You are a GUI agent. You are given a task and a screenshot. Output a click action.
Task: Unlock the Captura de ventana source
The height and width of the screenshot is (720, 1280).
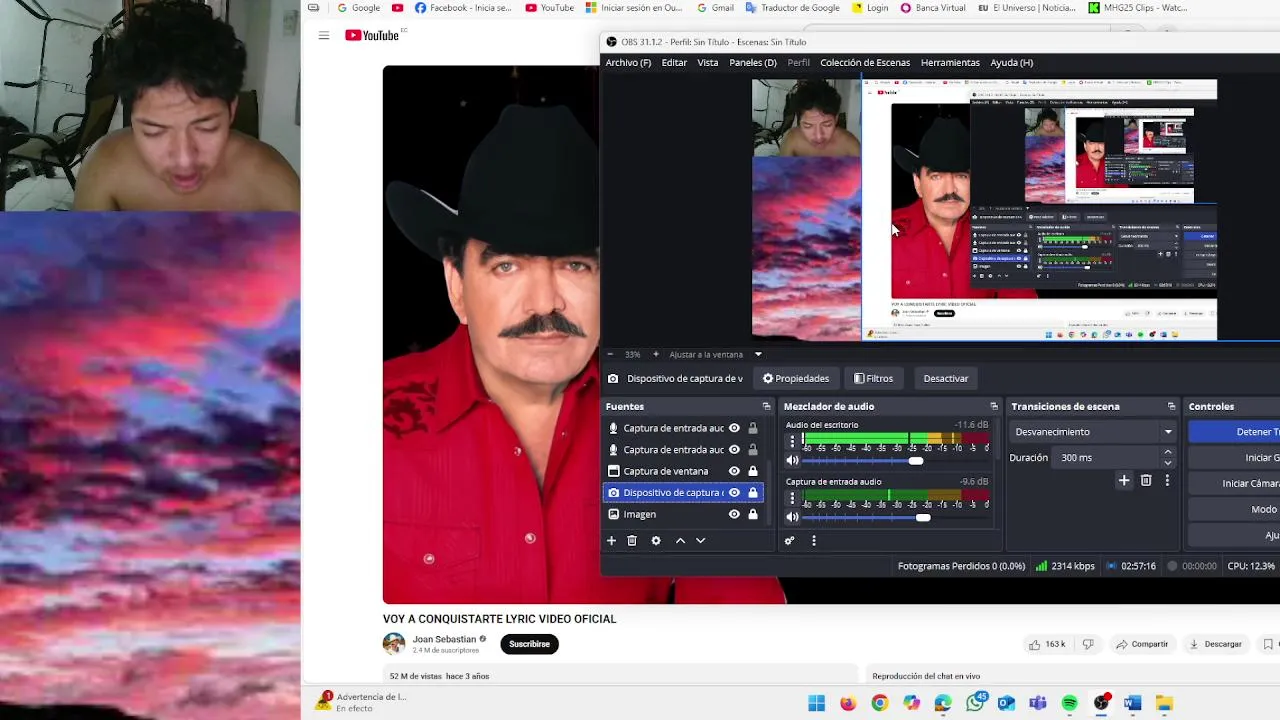(x=753, y=471)
